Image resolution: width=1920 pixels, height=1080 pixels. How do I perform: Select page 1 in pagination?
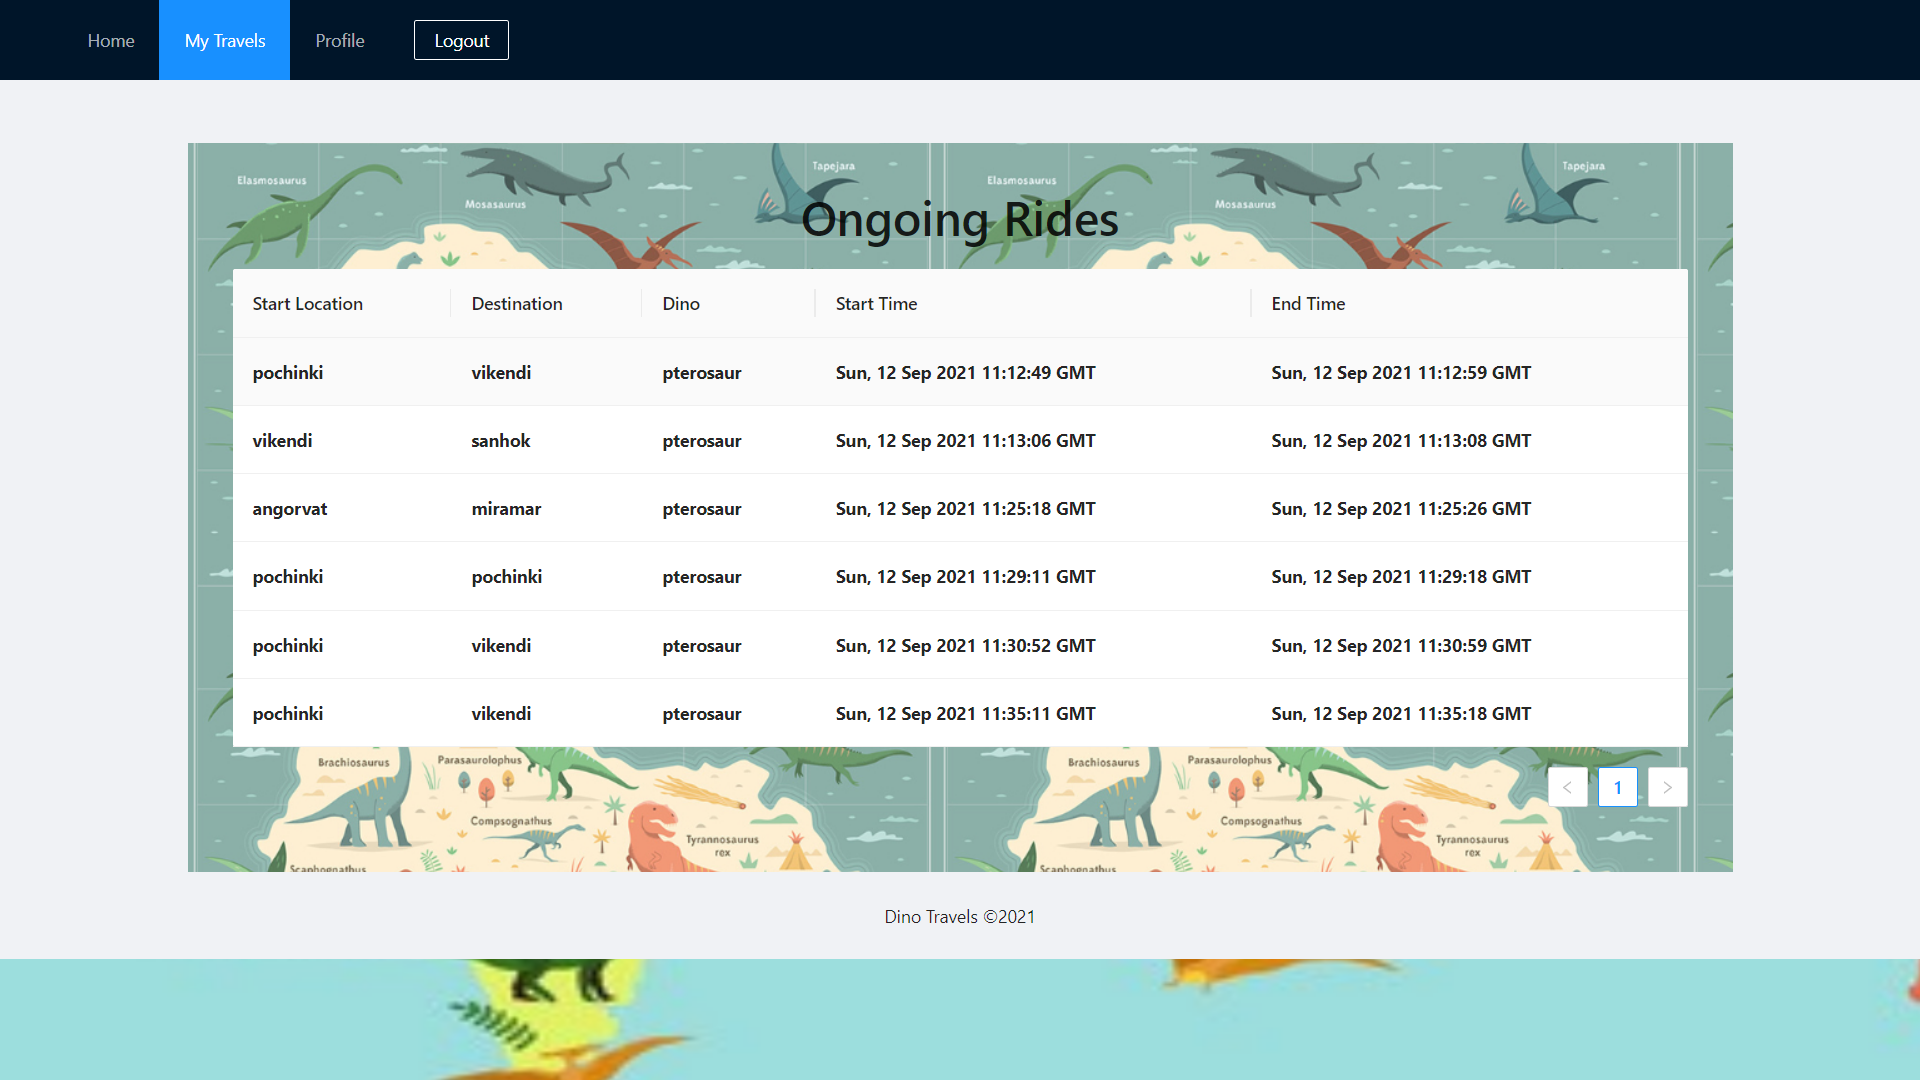tap(1617, 788)
